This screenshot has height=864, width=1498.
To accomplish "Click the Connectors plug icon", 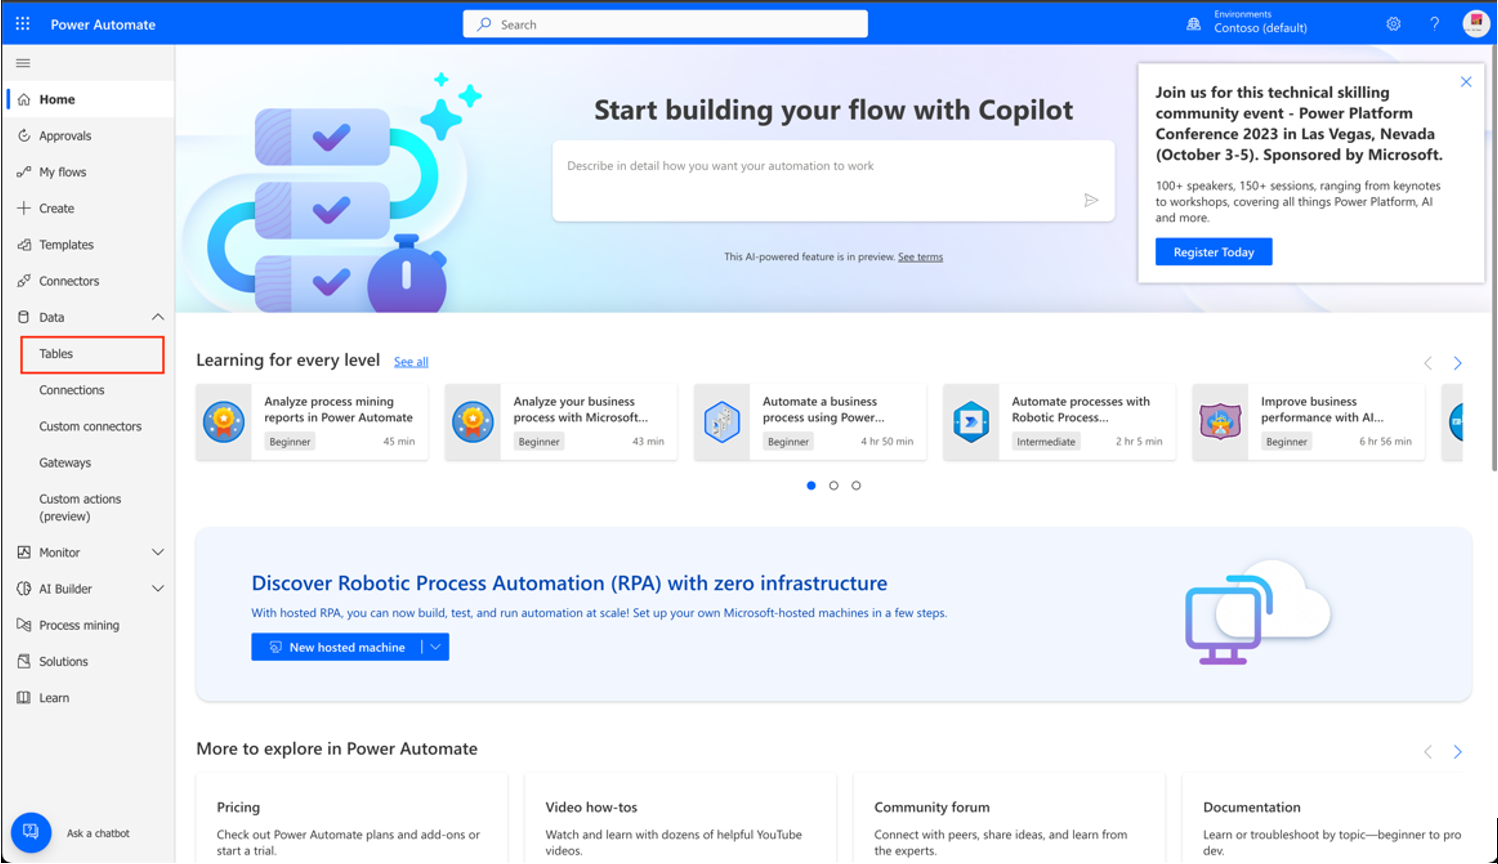I will (x=24, y=281).
